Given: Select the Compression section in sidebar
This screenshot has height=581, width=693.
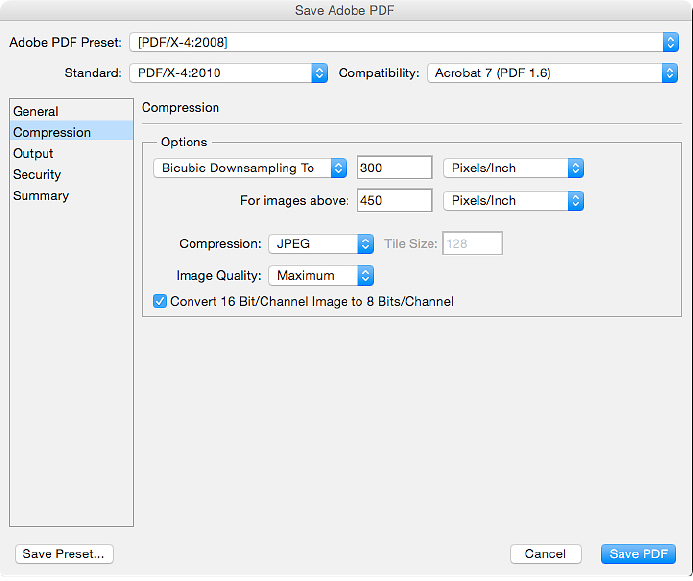Looking at the screenshot, I should 71,133.
